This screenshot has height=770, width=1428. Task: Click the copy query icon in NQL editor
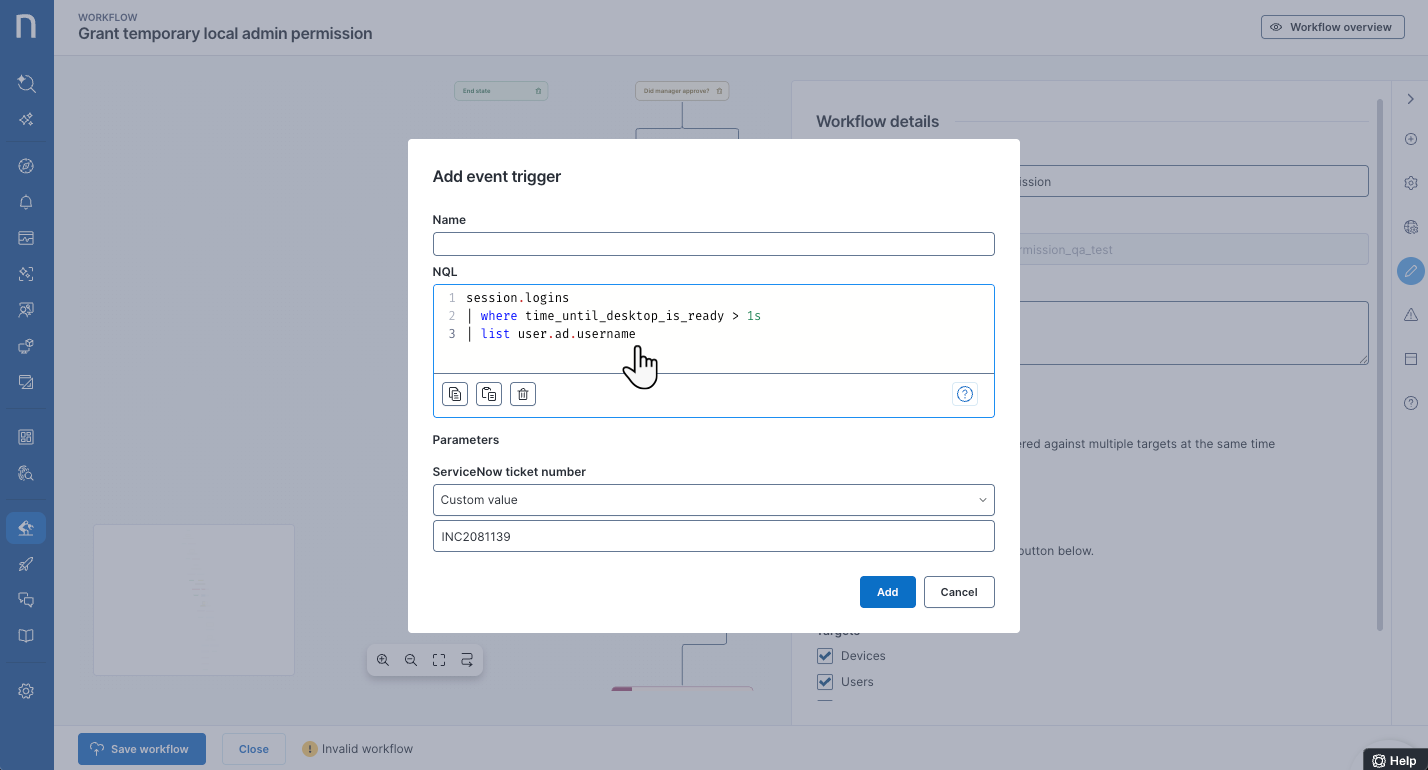point(455,394)
